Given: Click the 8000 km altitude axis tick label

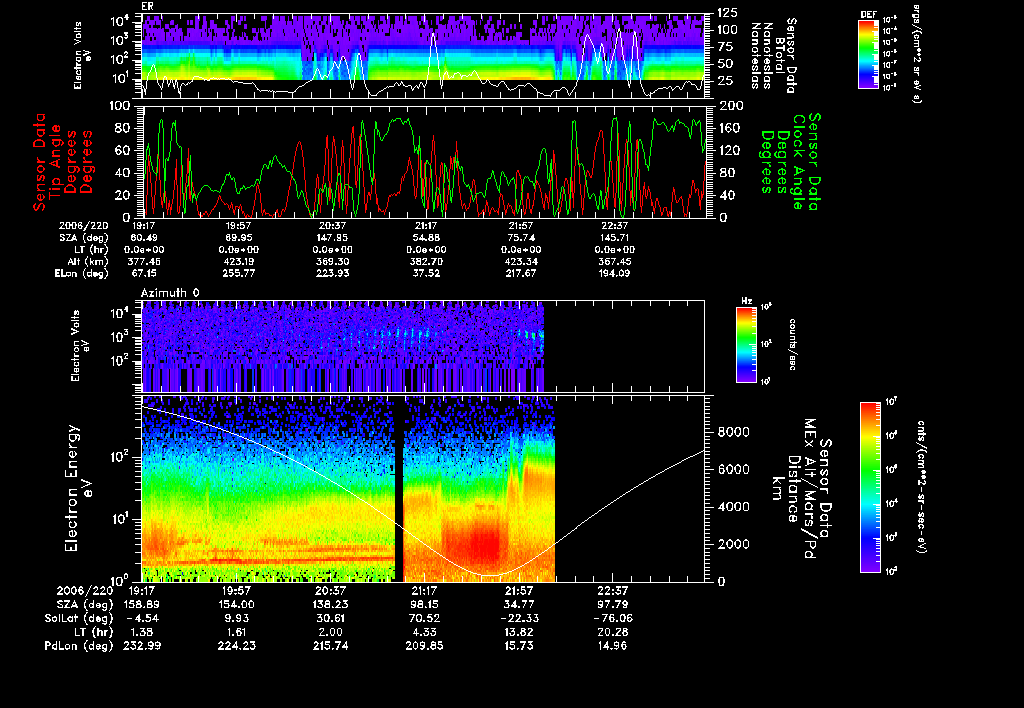Looking at the screenshot, I should 733,432.
